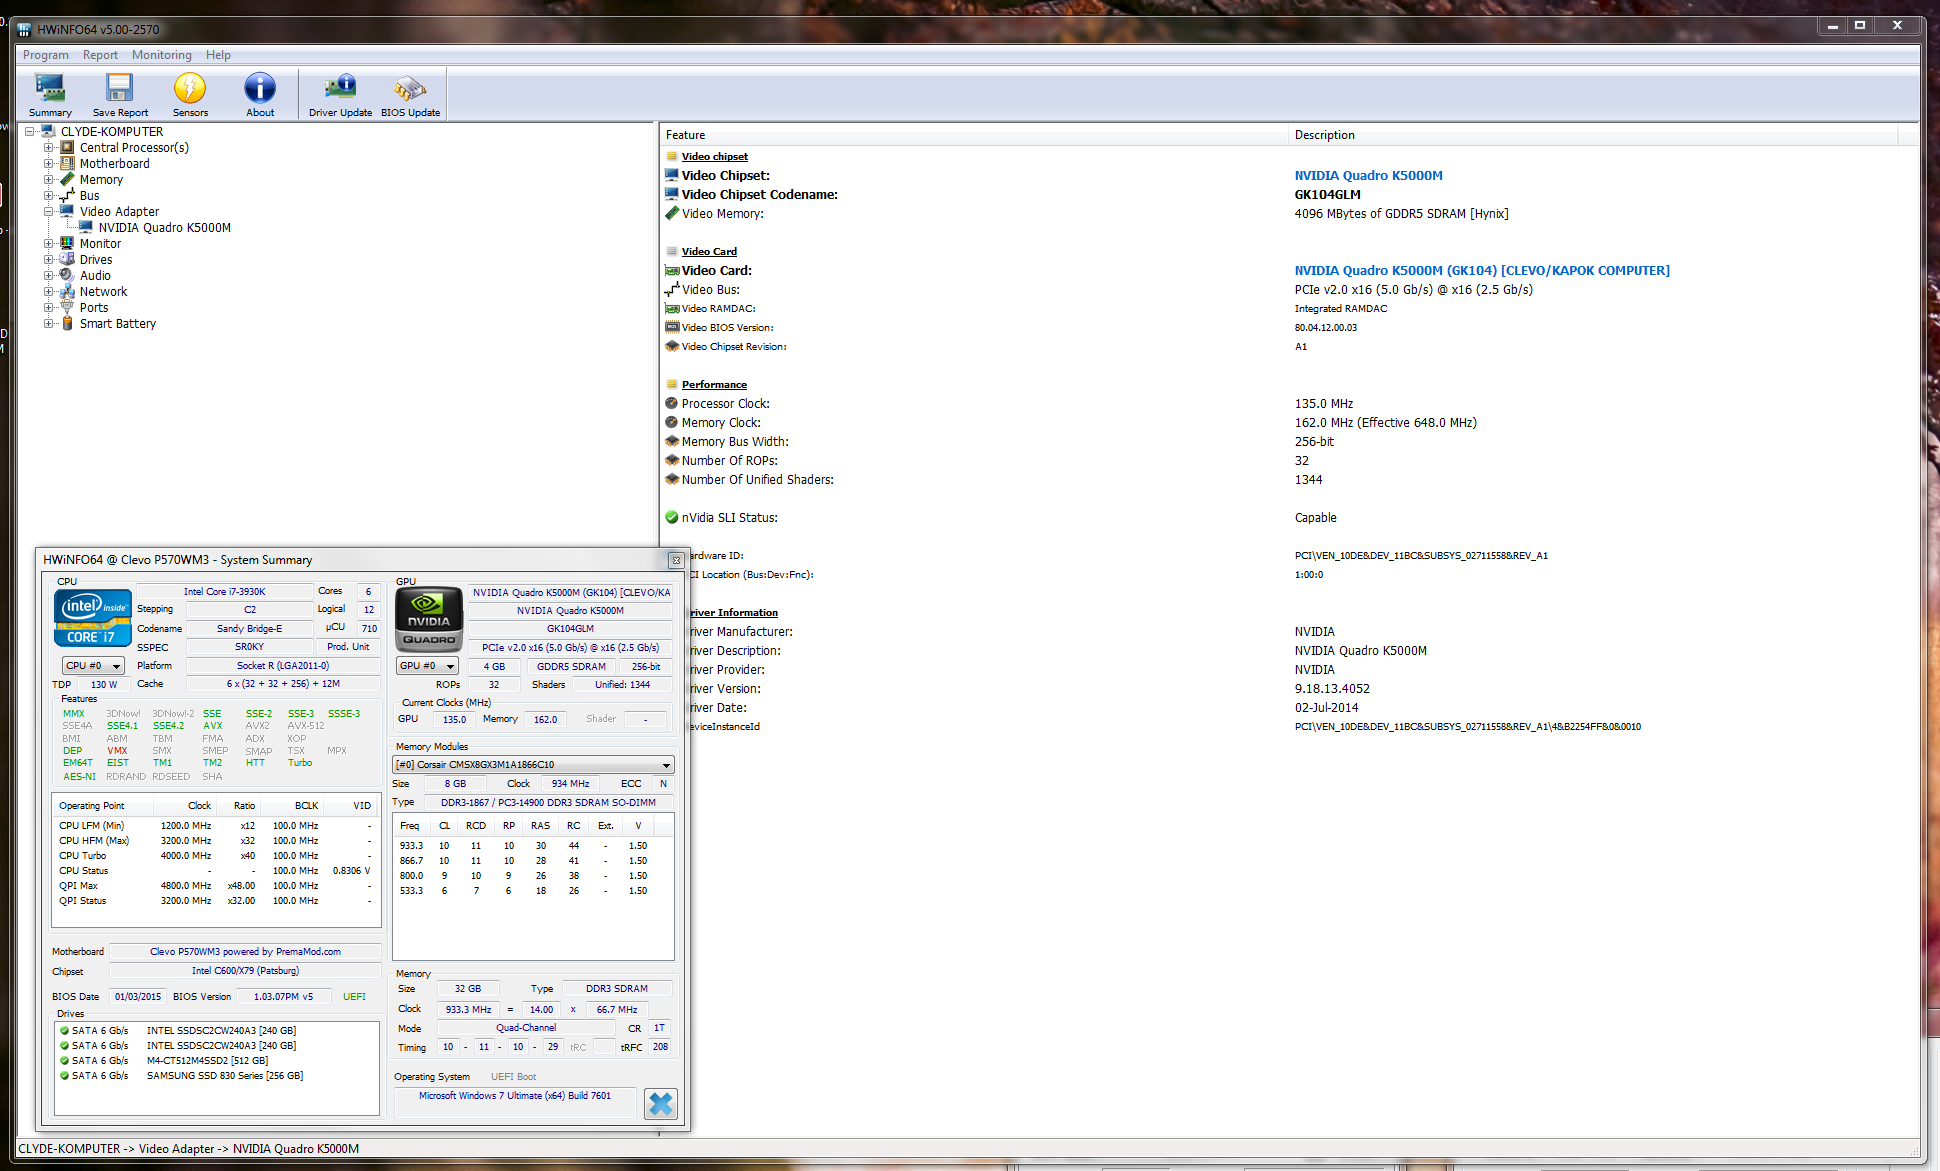
Task: Select the Motherboard tree icon
Action: coord(67,163)
